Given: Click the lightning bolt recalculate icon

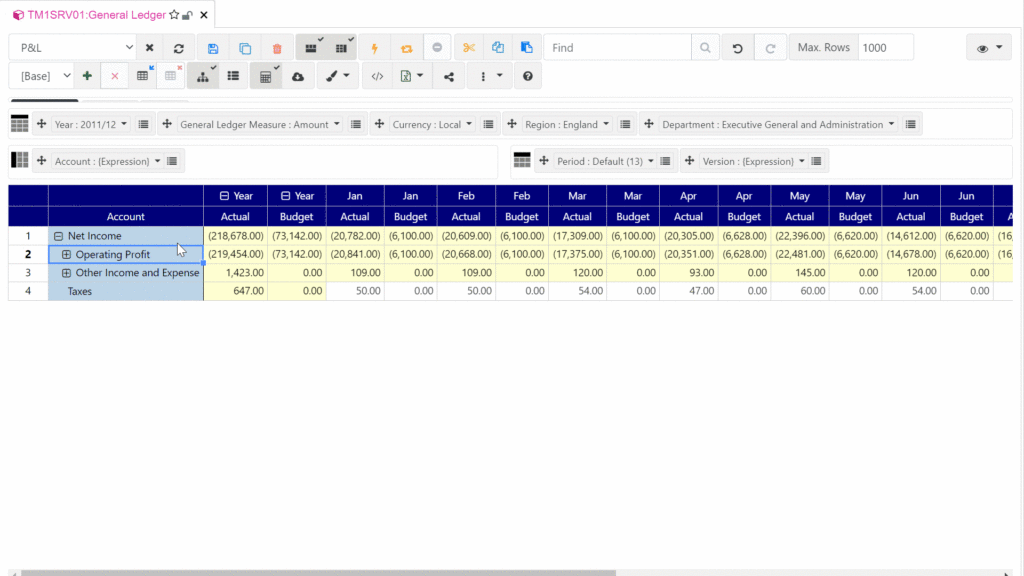Looking at the screenshot, I should (x=375, y=48).
